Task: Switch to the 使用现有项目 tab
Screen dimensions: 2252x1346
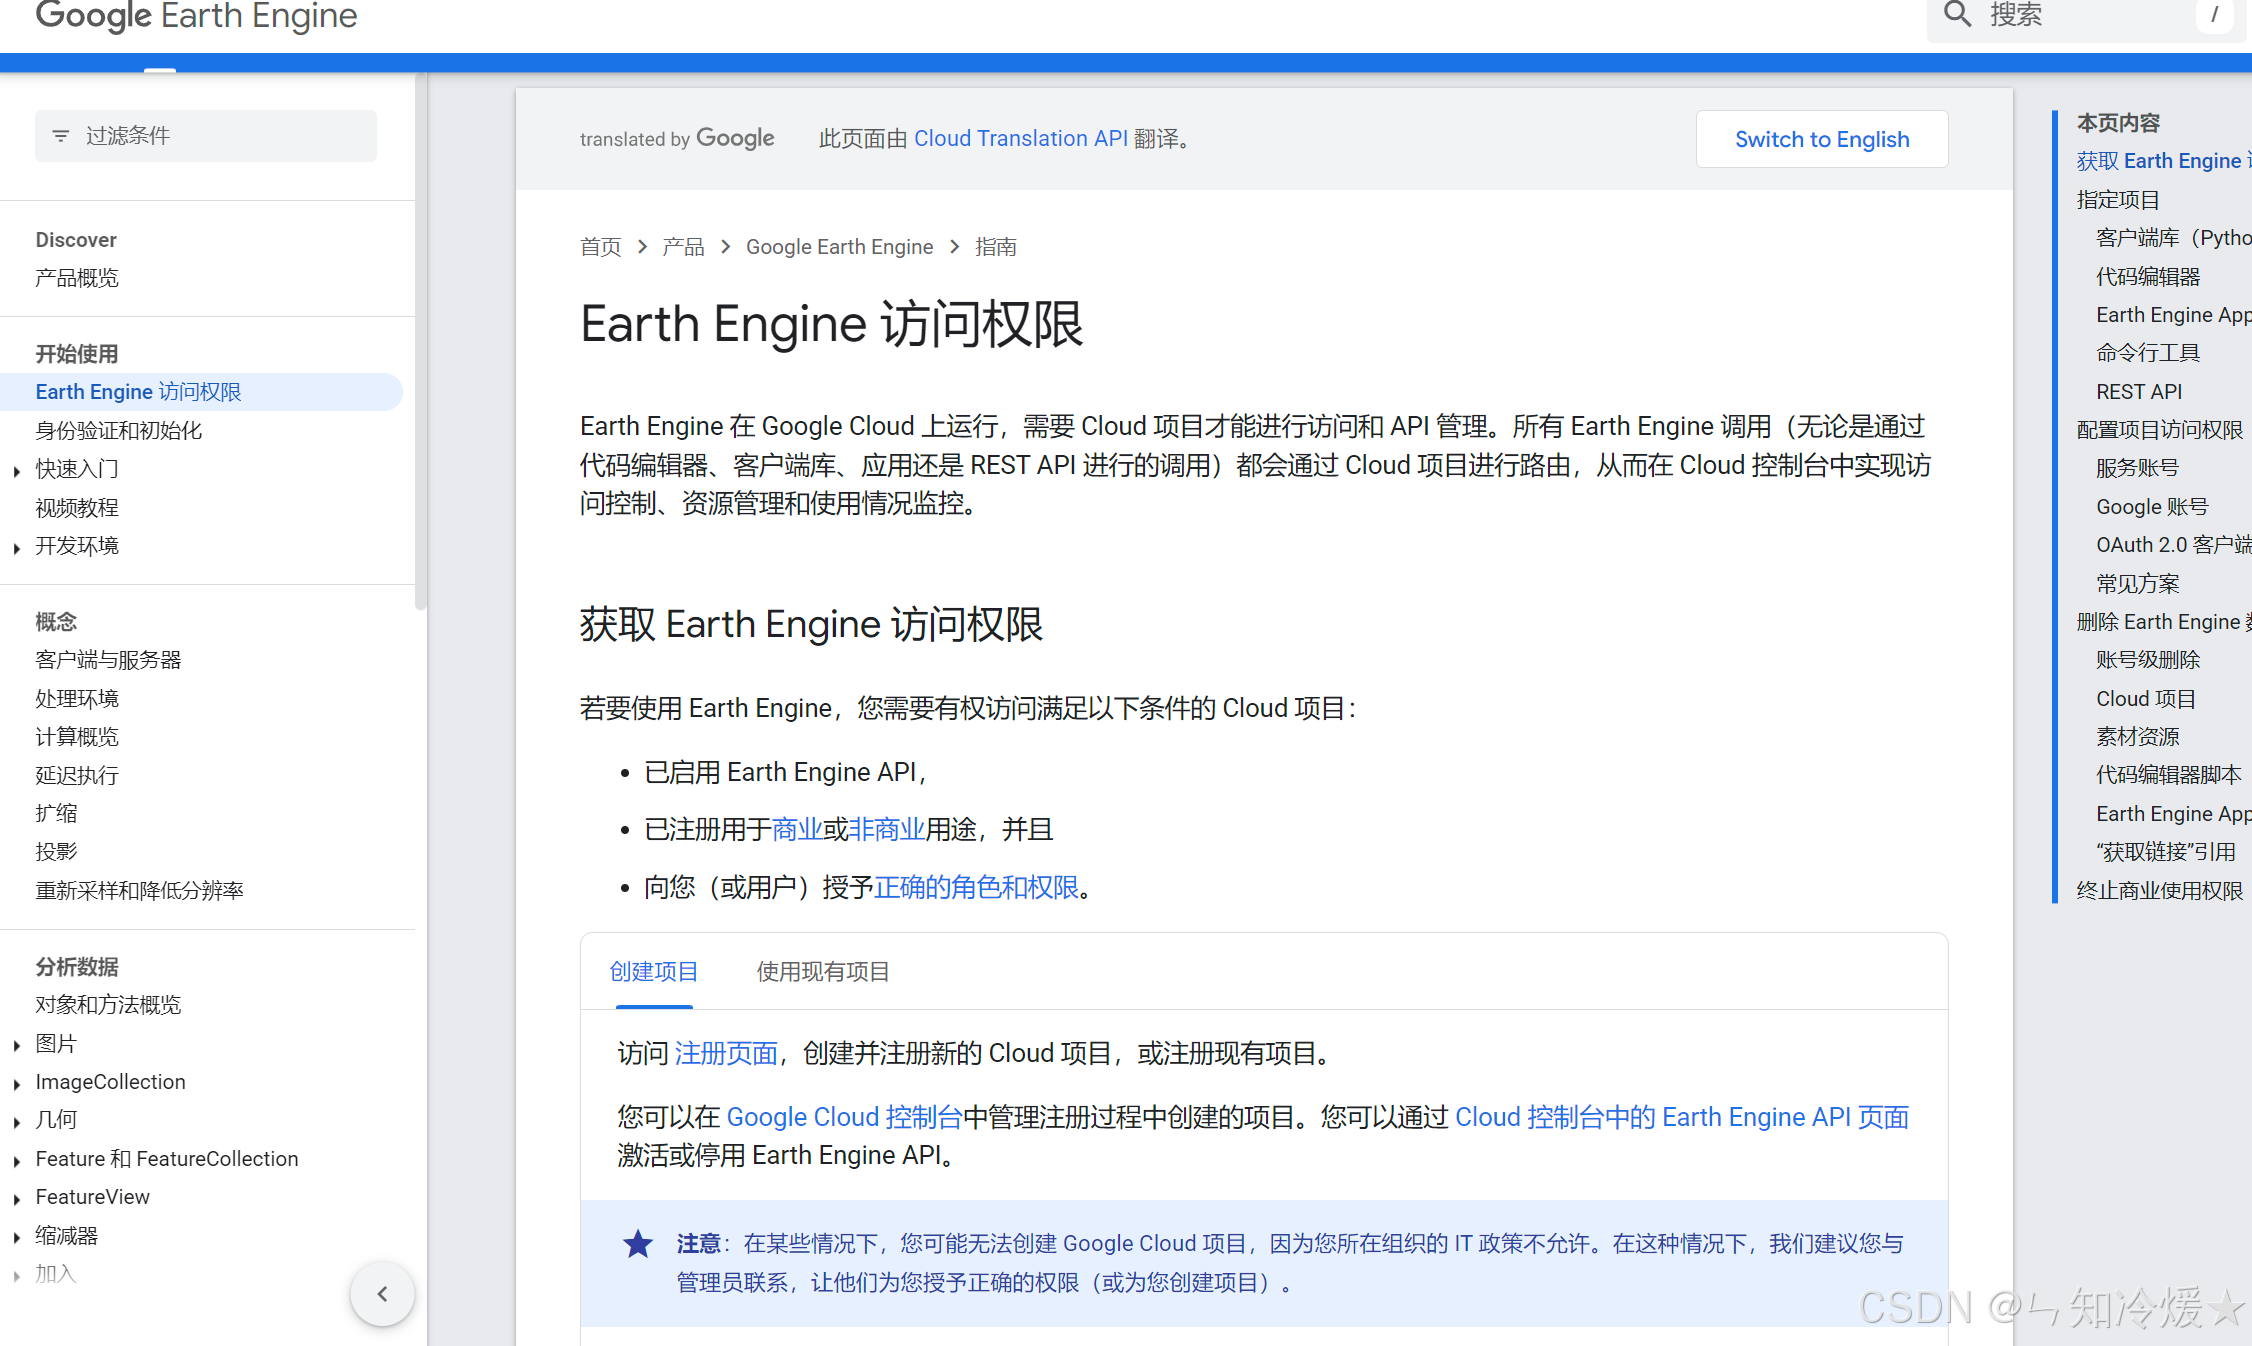Action: (x=822, y=972)
